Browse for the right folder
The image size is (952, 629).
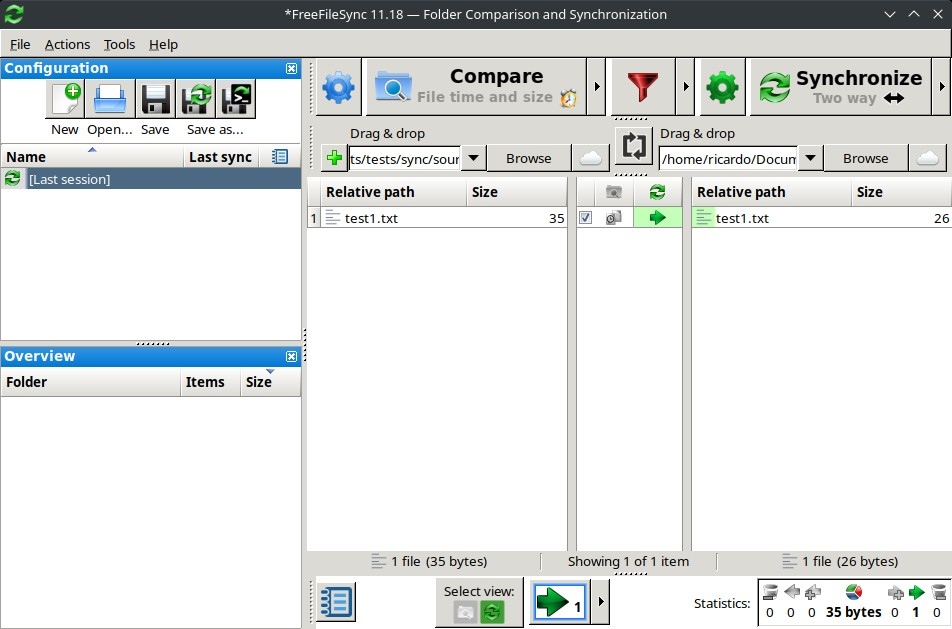tap(865, 158)
